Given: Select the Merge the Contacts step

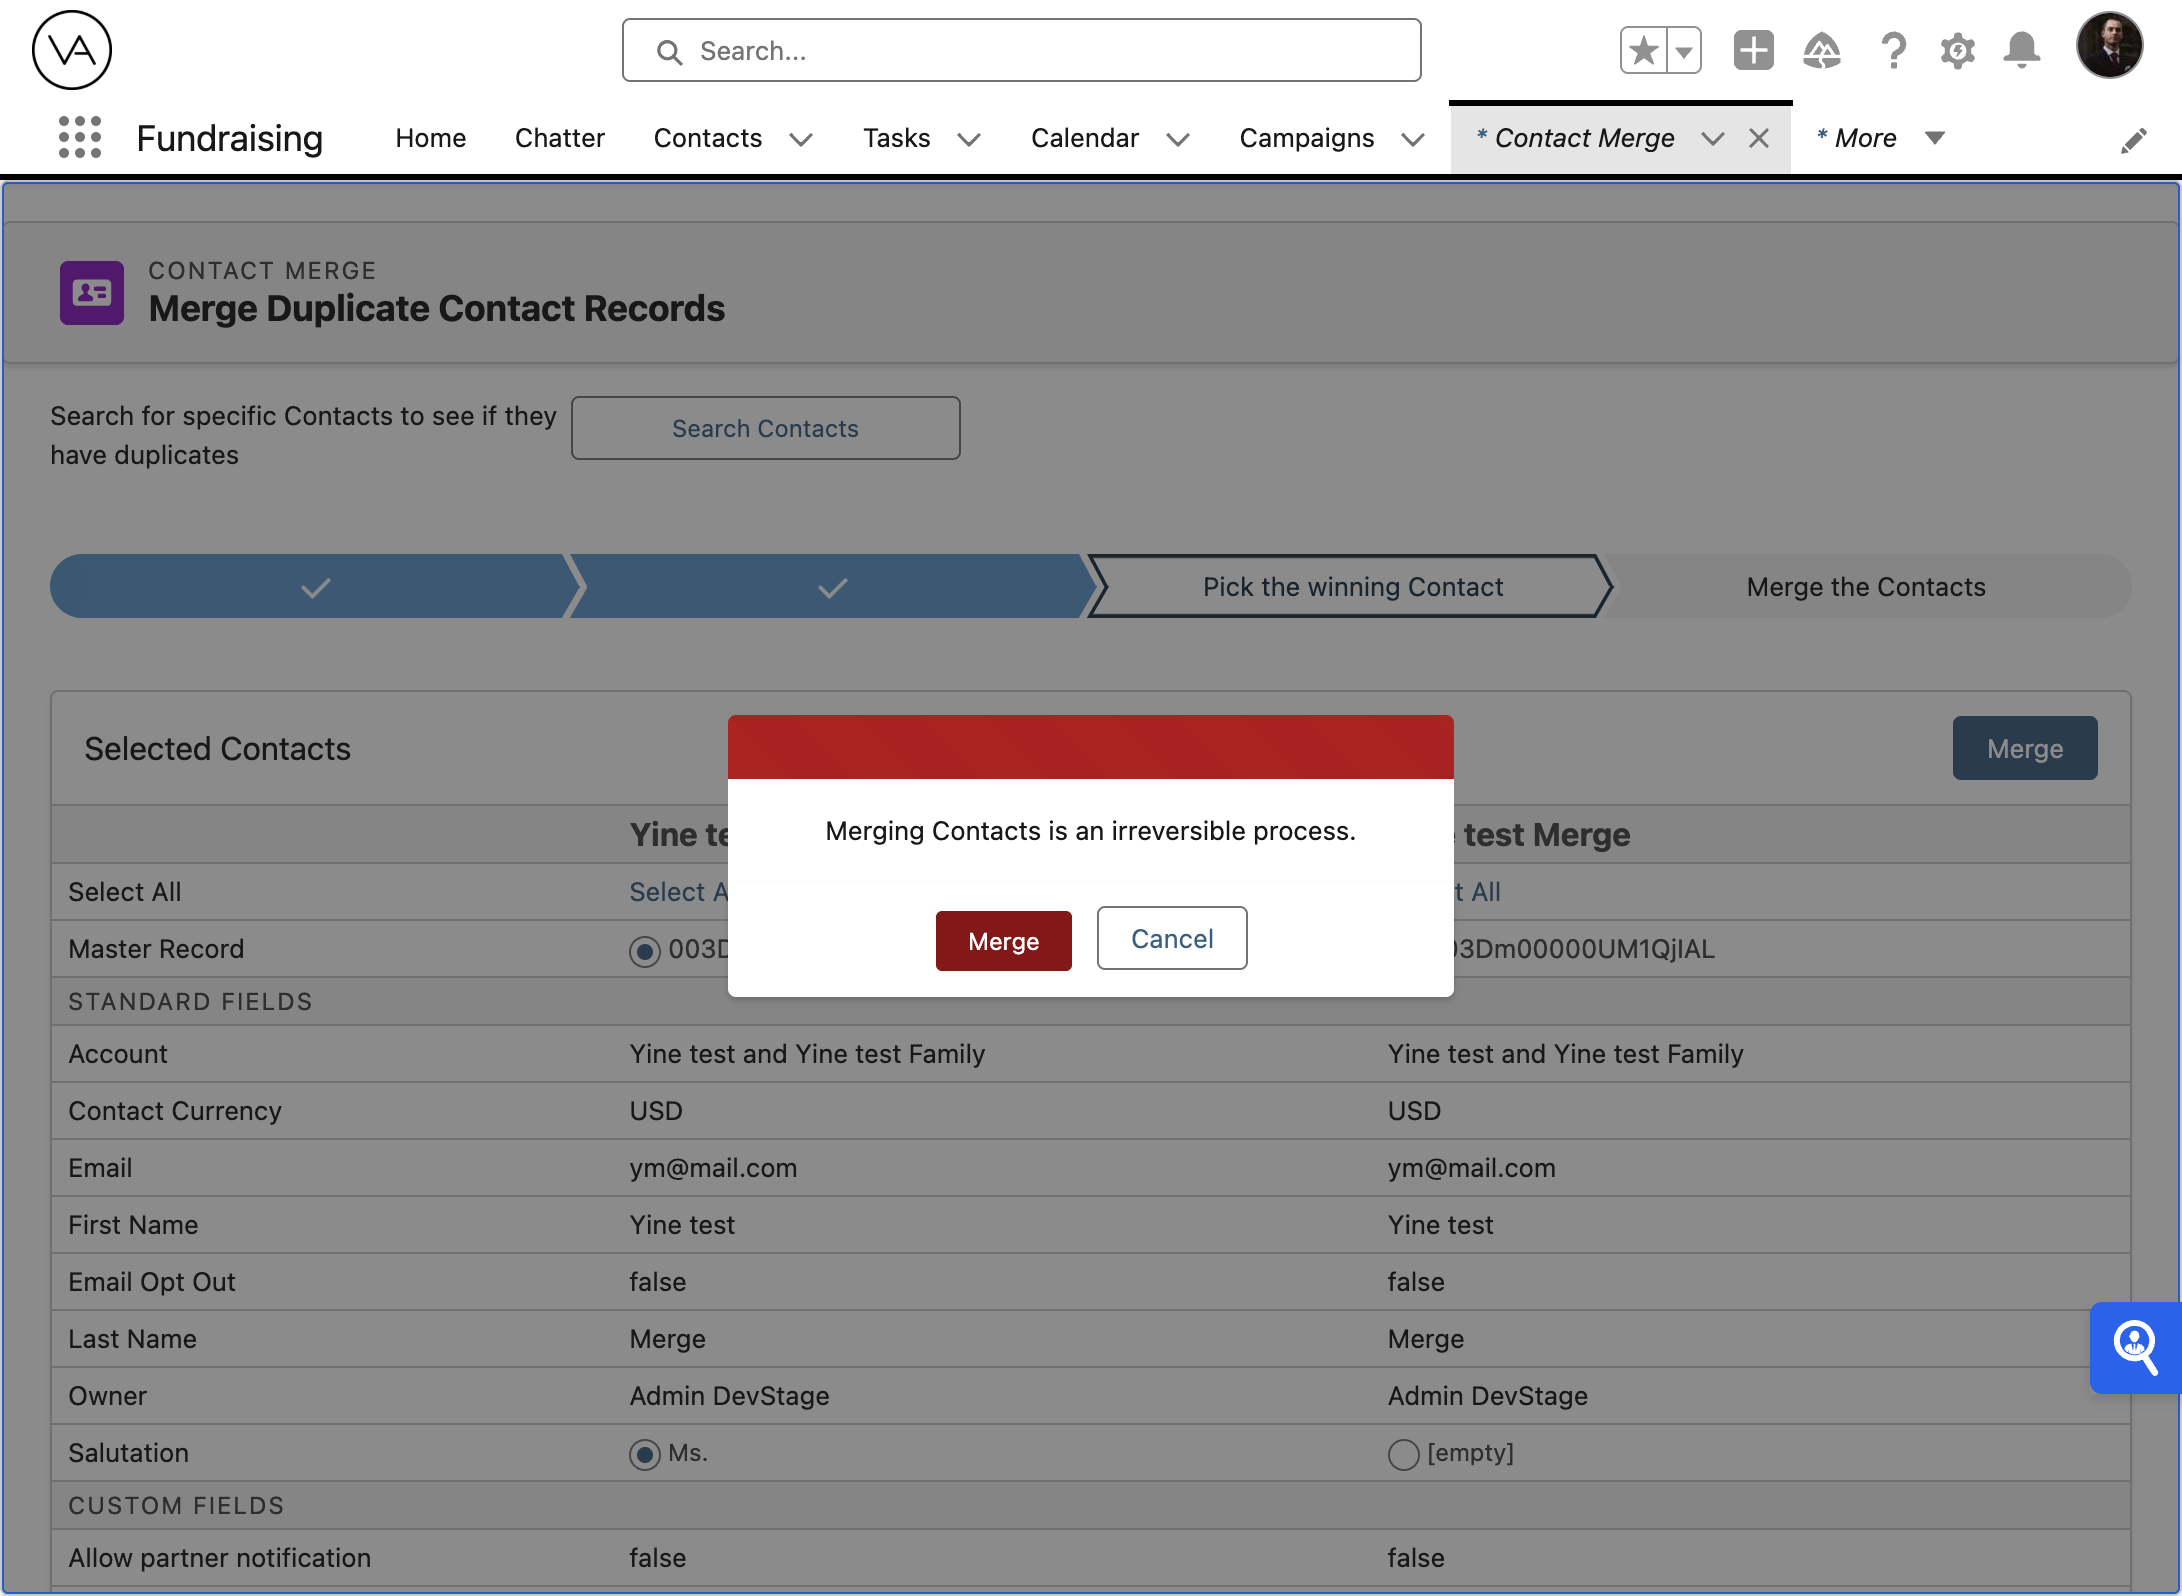Looking at the screenshot, I should (x=1866, y=587).
